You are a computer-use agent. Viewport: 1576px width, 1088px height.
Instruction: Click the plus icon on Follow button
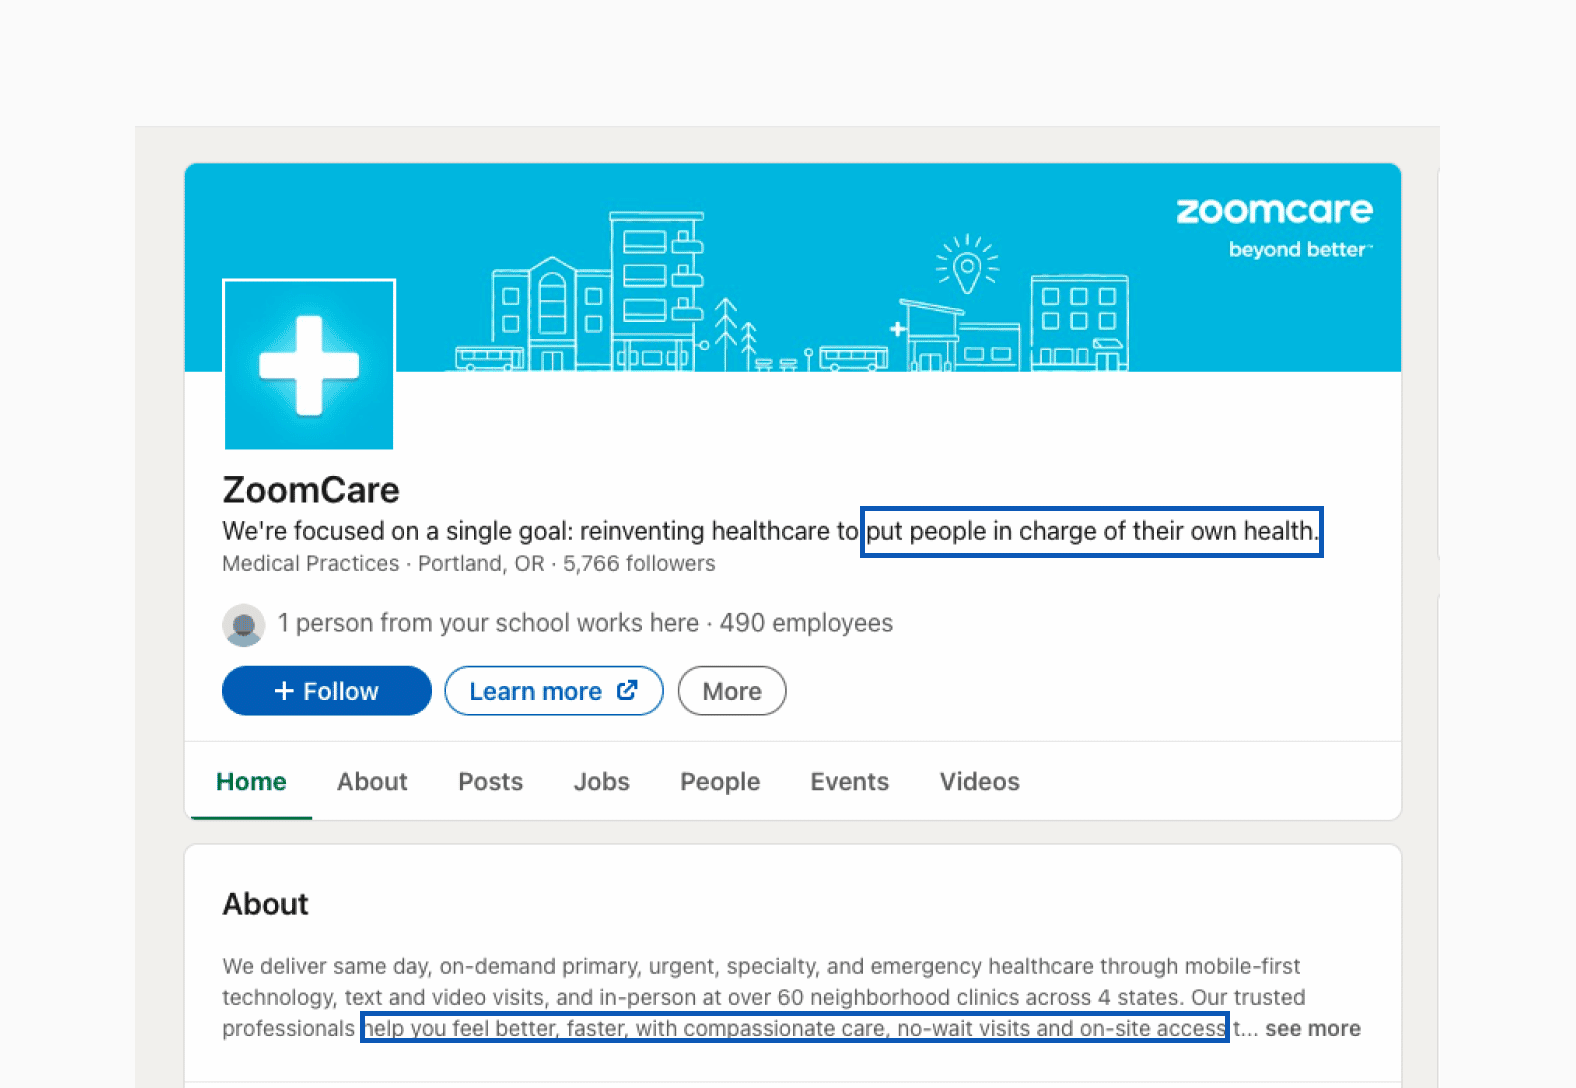point(284,691)
